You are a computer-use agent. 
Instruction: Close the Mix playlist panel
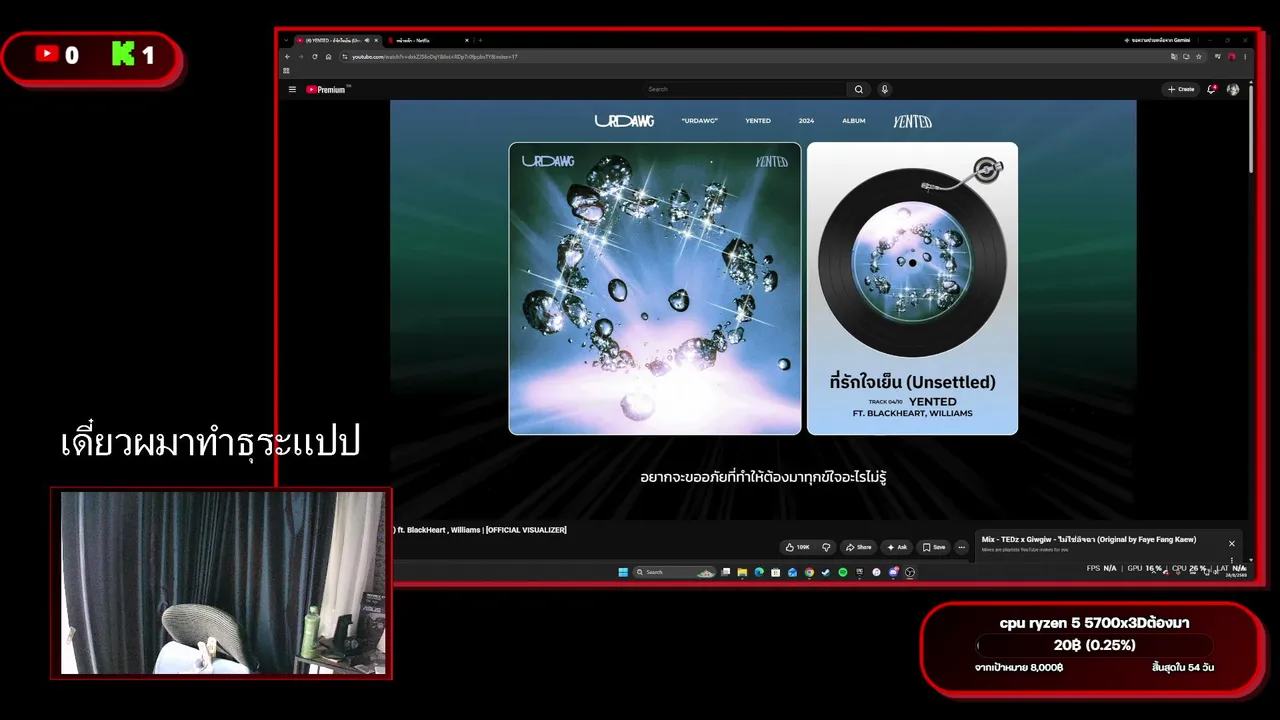[x=1232, y=544]
